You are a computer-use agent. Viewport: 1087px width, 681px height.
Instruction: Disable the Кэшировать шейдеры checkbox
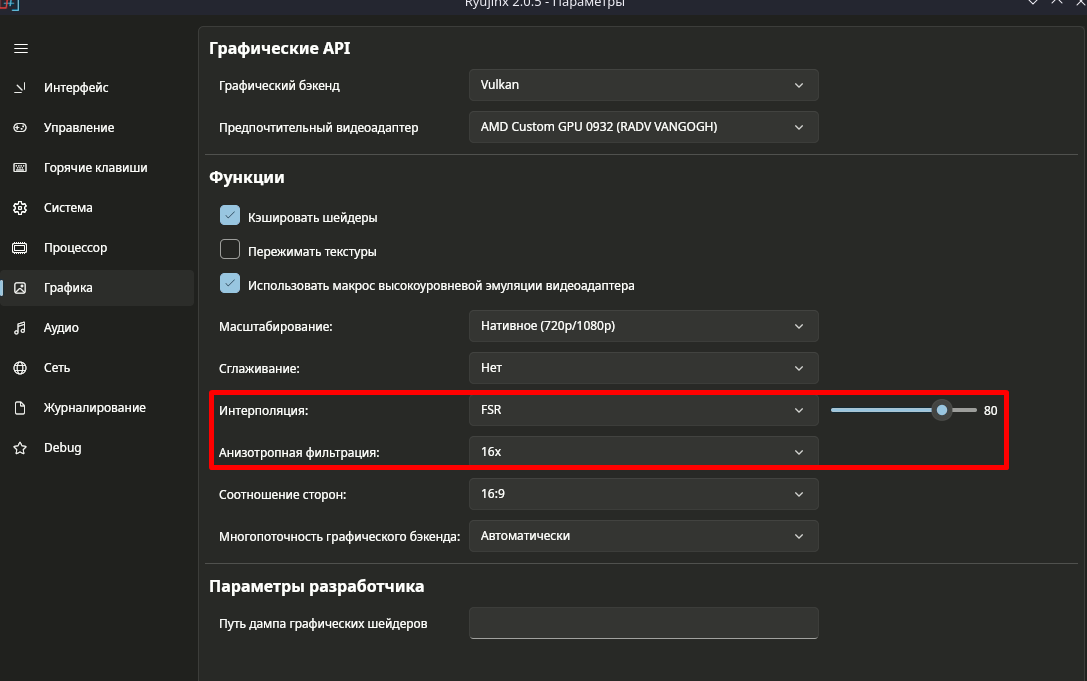pos(230,216)
